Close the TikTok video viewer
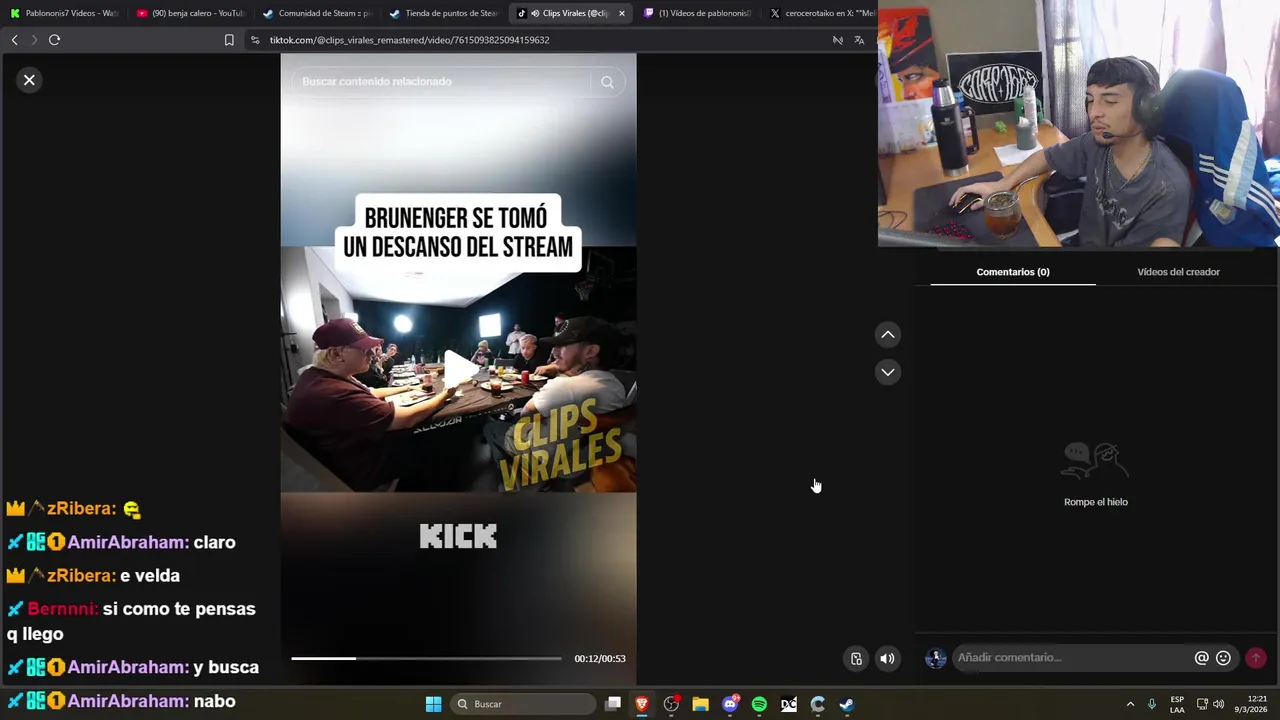 [x=29, y=80]
